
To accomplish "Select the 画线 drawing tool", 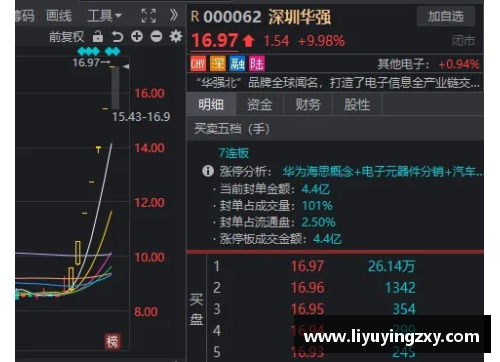I will pyautogui.click(x=59, y=16).
